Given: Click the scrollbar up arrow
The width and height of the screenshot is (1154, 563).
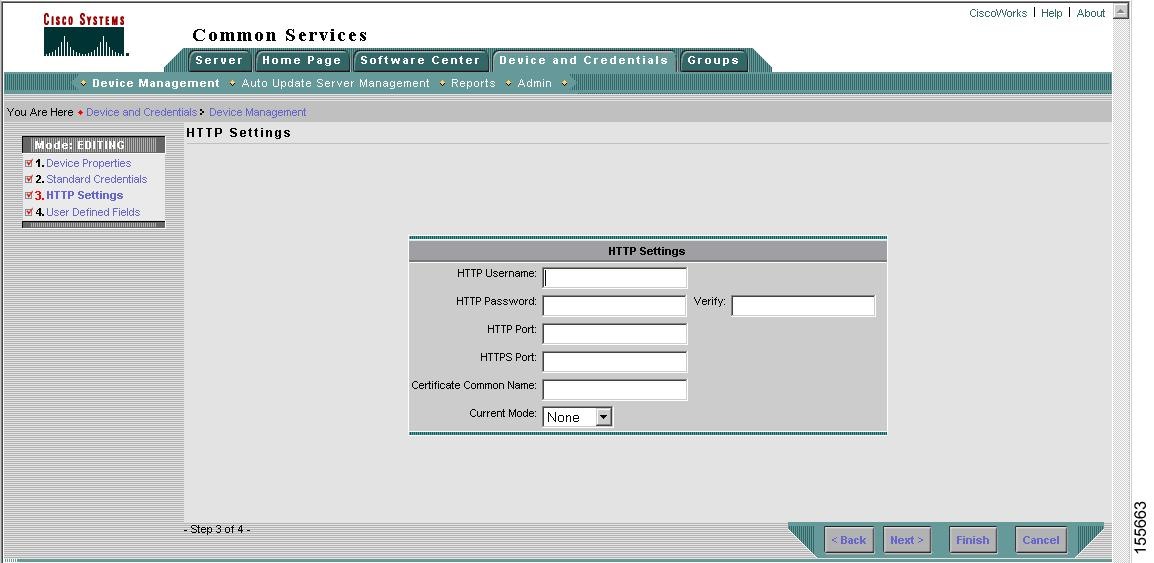Looking at the screenshot, I should click(1120, 10).
